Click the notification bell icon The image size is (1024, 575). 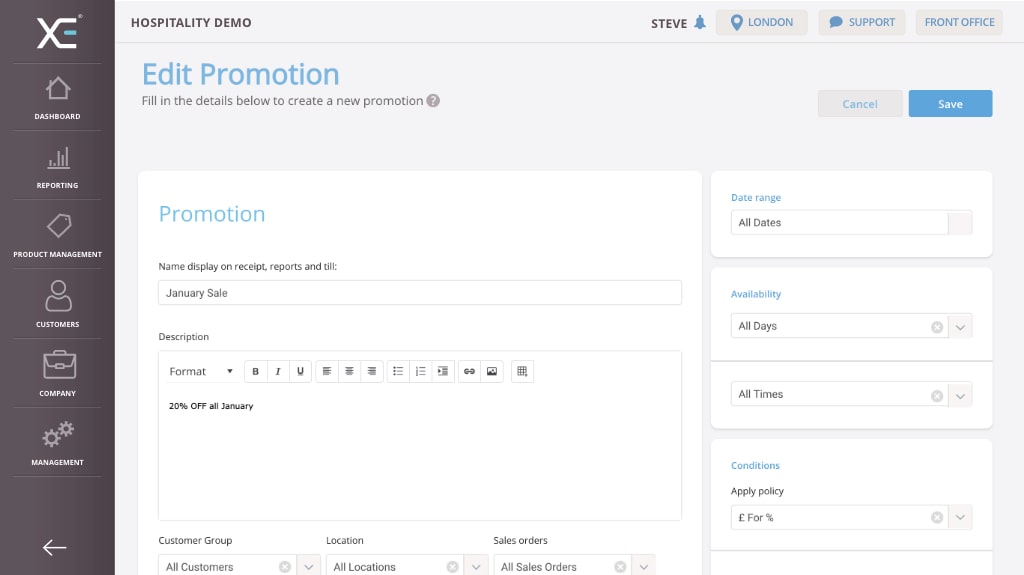pos(700,23)
